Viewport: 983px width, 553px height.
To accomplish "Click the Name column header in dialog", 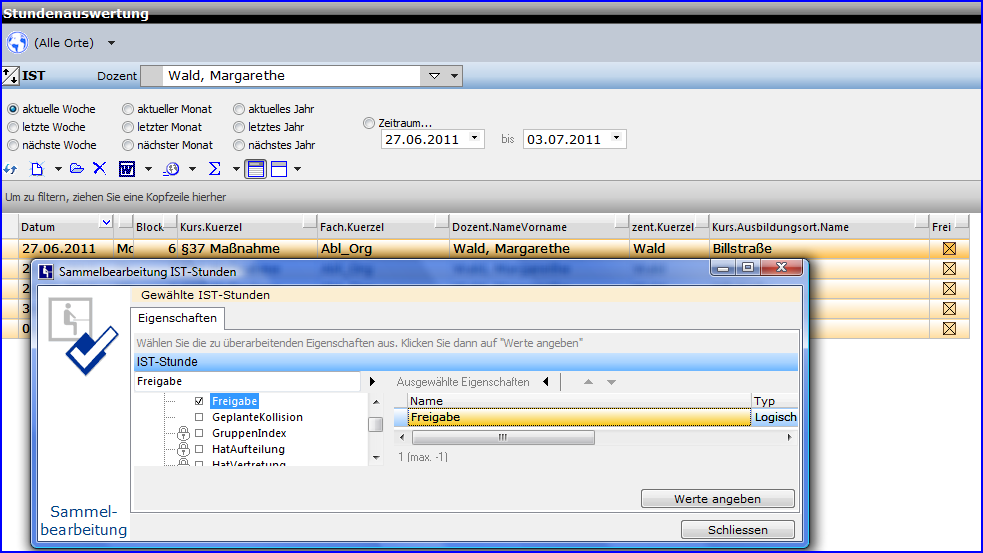I will point(579,401).
